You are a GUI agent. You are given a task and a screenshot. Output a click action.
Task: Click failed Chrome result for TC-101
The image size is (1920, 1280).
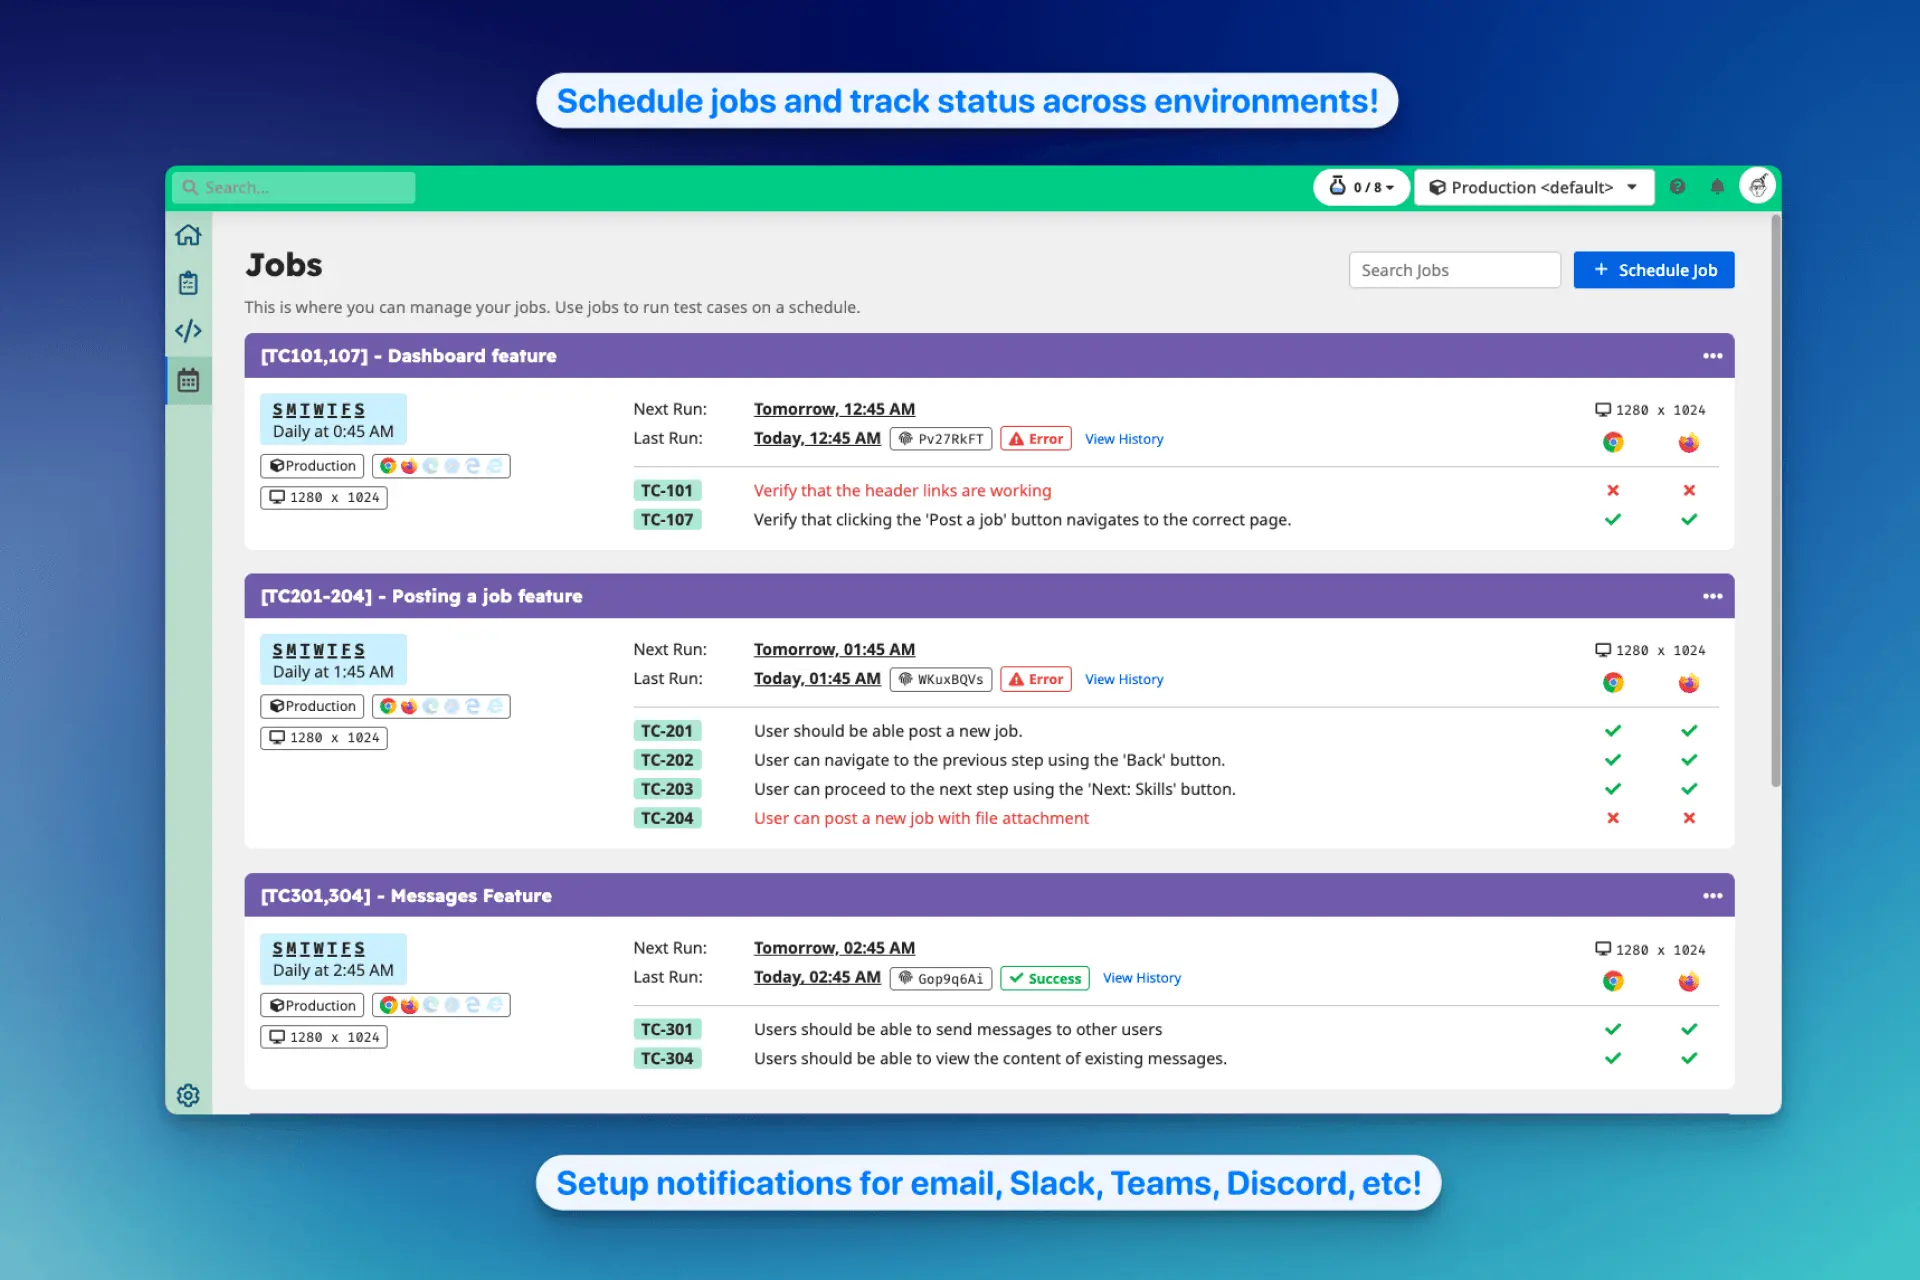[x=1612, y=490]
